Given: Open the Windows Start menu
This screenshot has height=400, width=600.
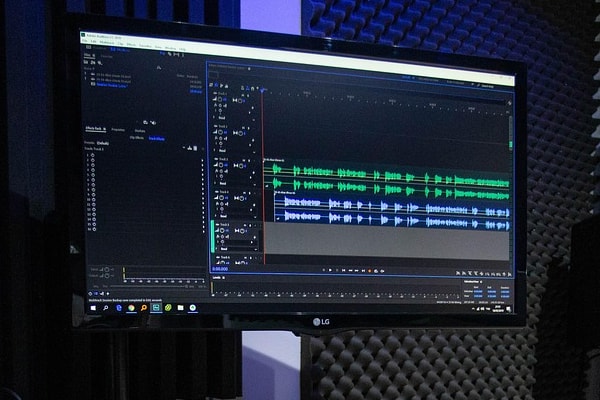Looking at the screenshot, I should 93,306.
